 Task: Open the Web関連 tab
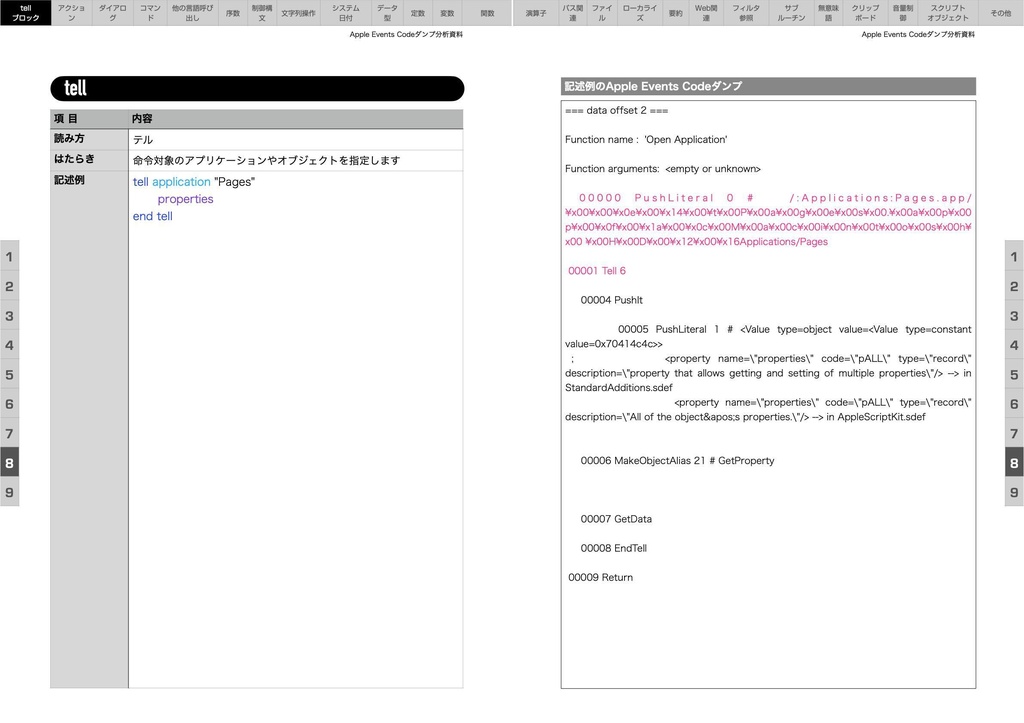click(706, 11)
